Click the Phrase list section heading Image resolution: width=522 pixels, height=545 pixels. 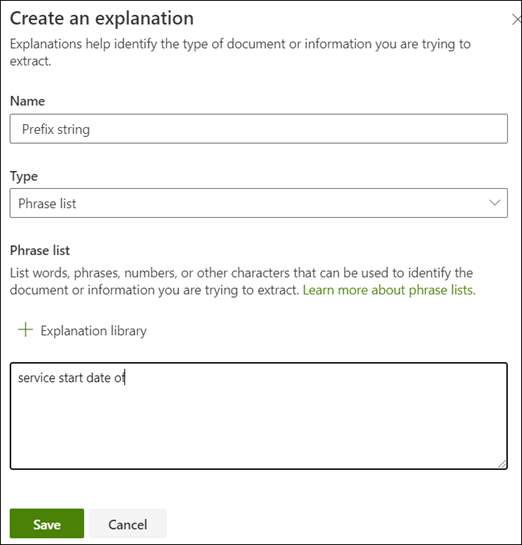coord(40,250)
